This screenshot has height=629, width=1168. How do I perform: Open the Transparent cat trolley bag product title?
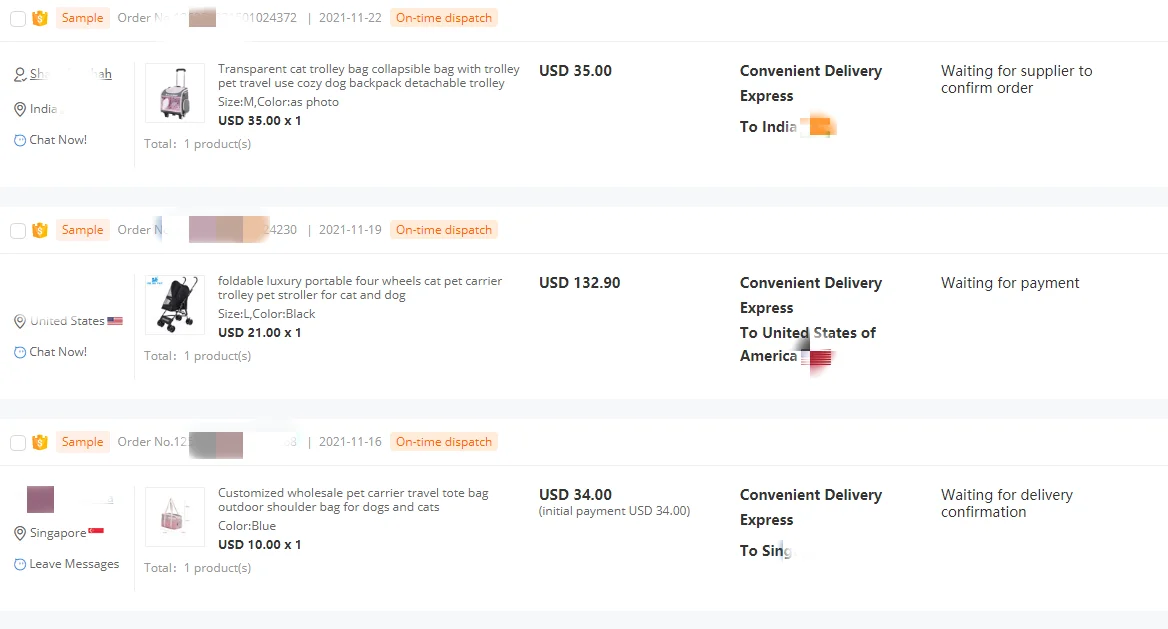pos(369,76)
